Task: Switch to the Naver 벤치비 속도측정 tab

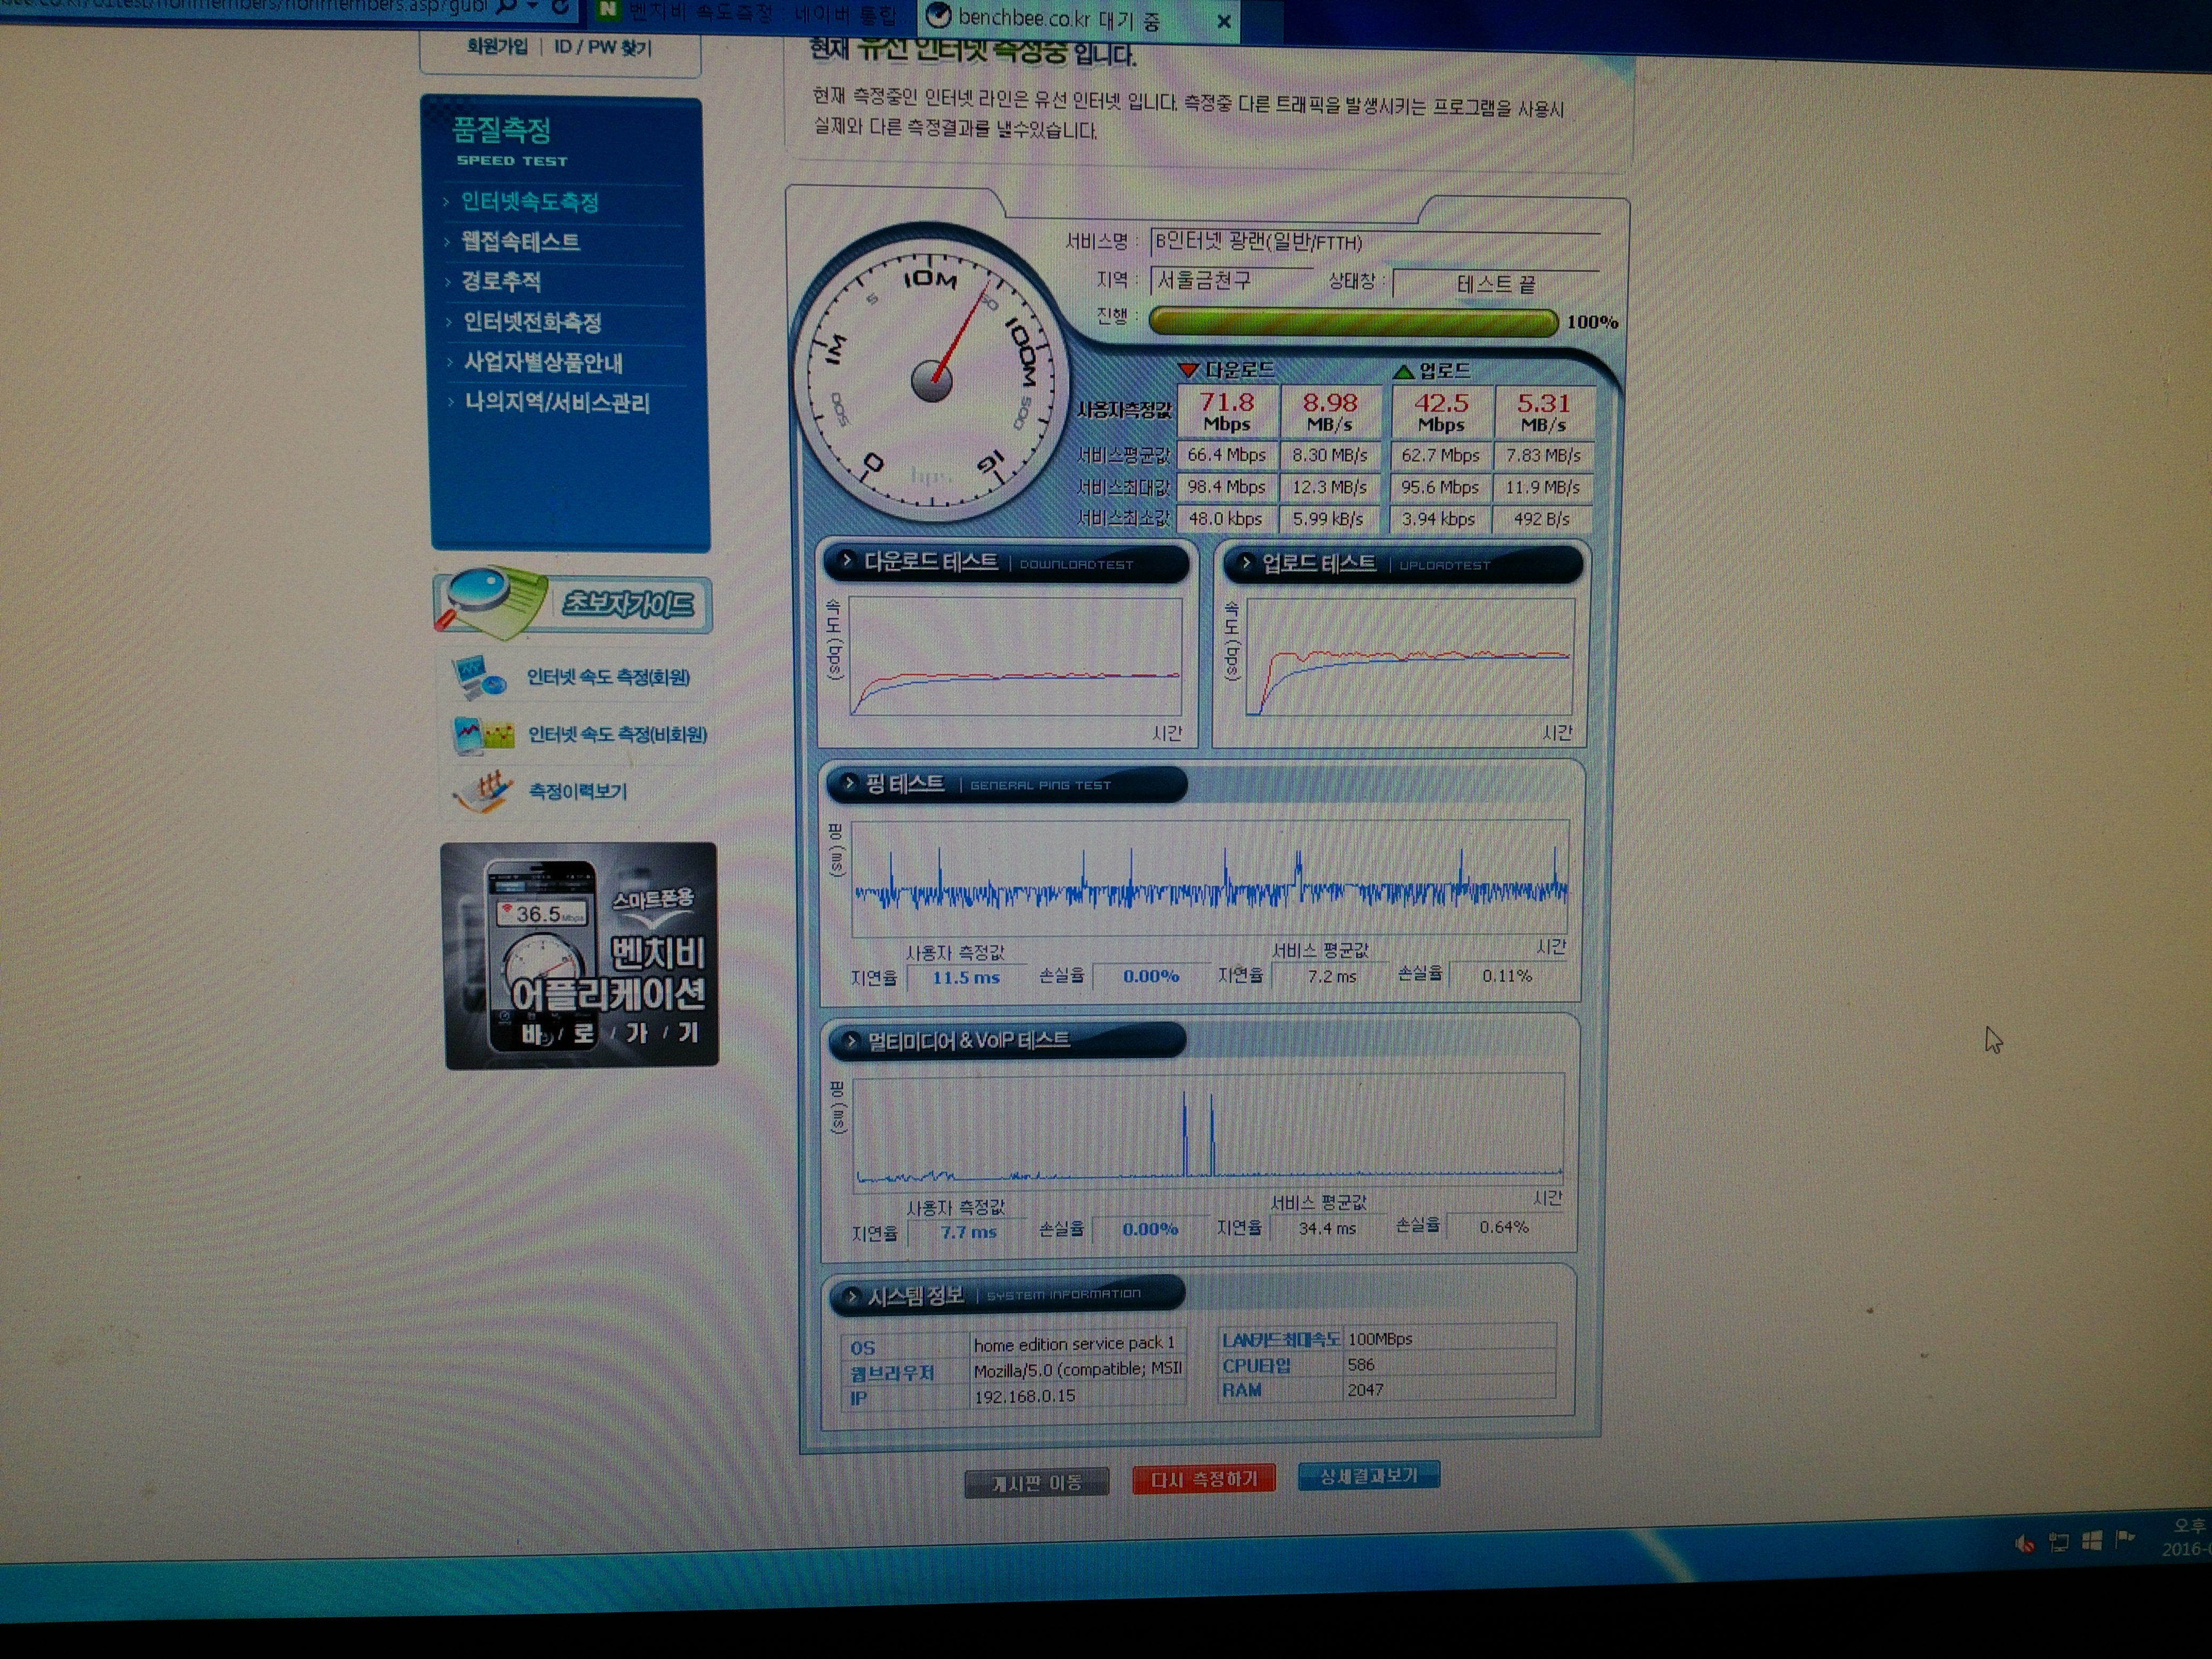Action: [751, 15]
